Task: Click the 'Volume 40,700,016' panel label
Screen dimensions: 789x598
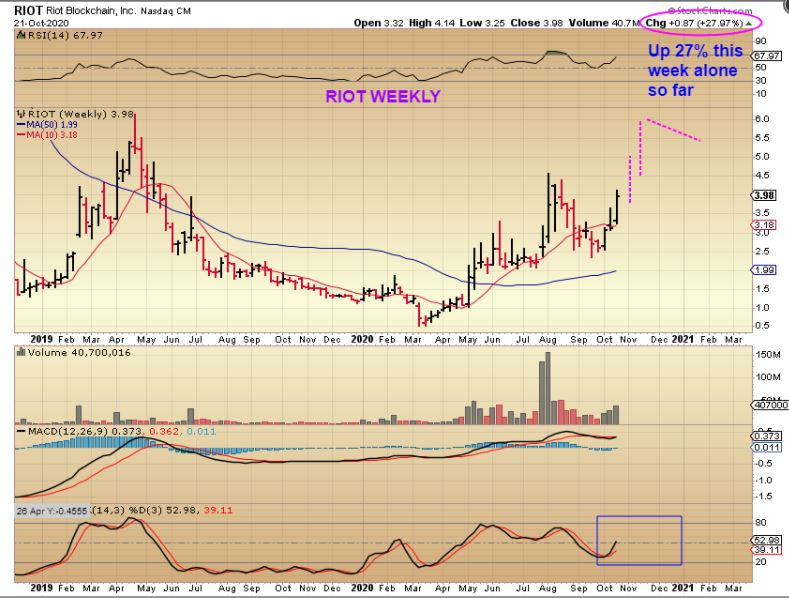Action: tap(79, 352)
